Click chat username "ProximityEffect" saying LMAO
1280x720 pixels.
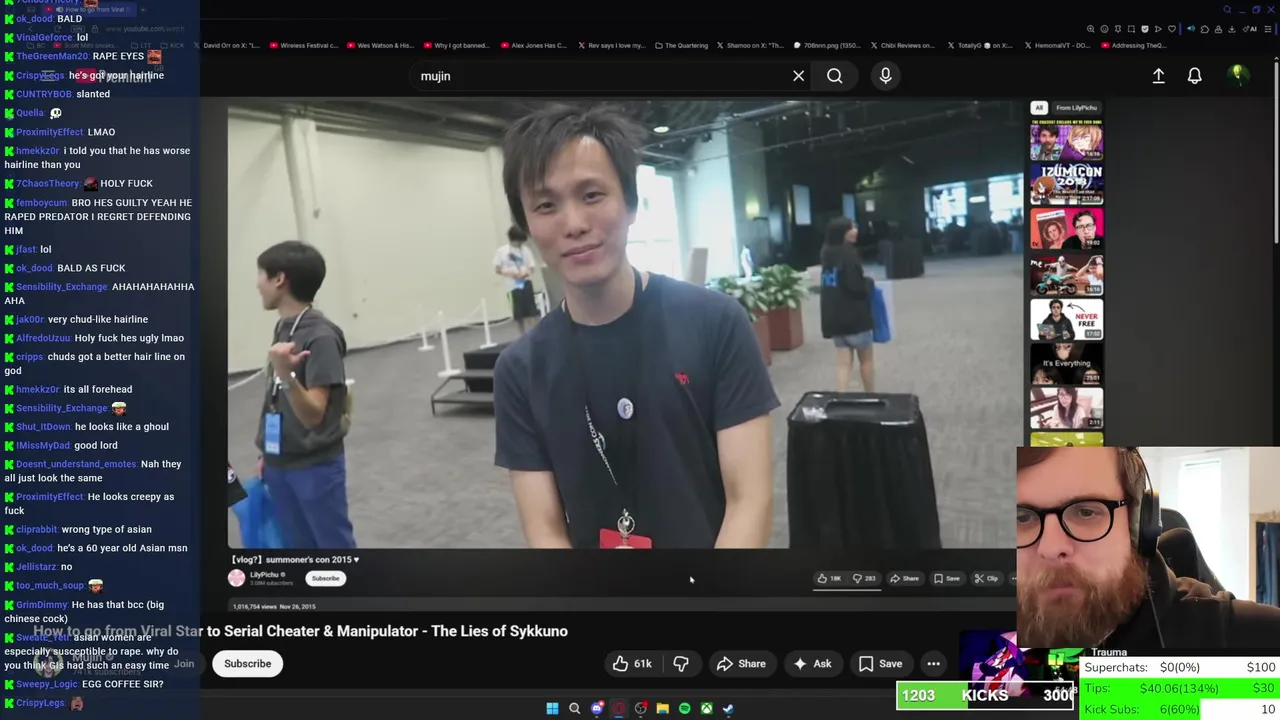[49, 132]
